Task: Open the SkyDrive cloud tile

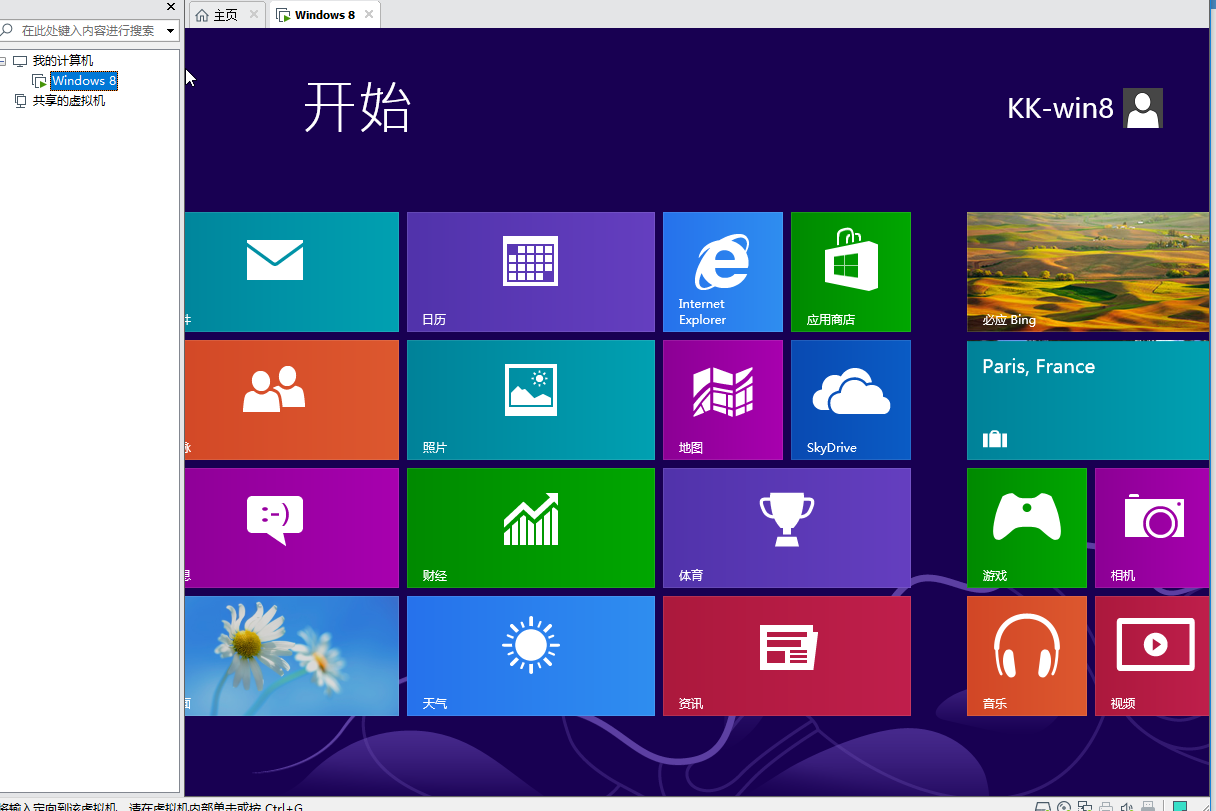Action: 850,399
